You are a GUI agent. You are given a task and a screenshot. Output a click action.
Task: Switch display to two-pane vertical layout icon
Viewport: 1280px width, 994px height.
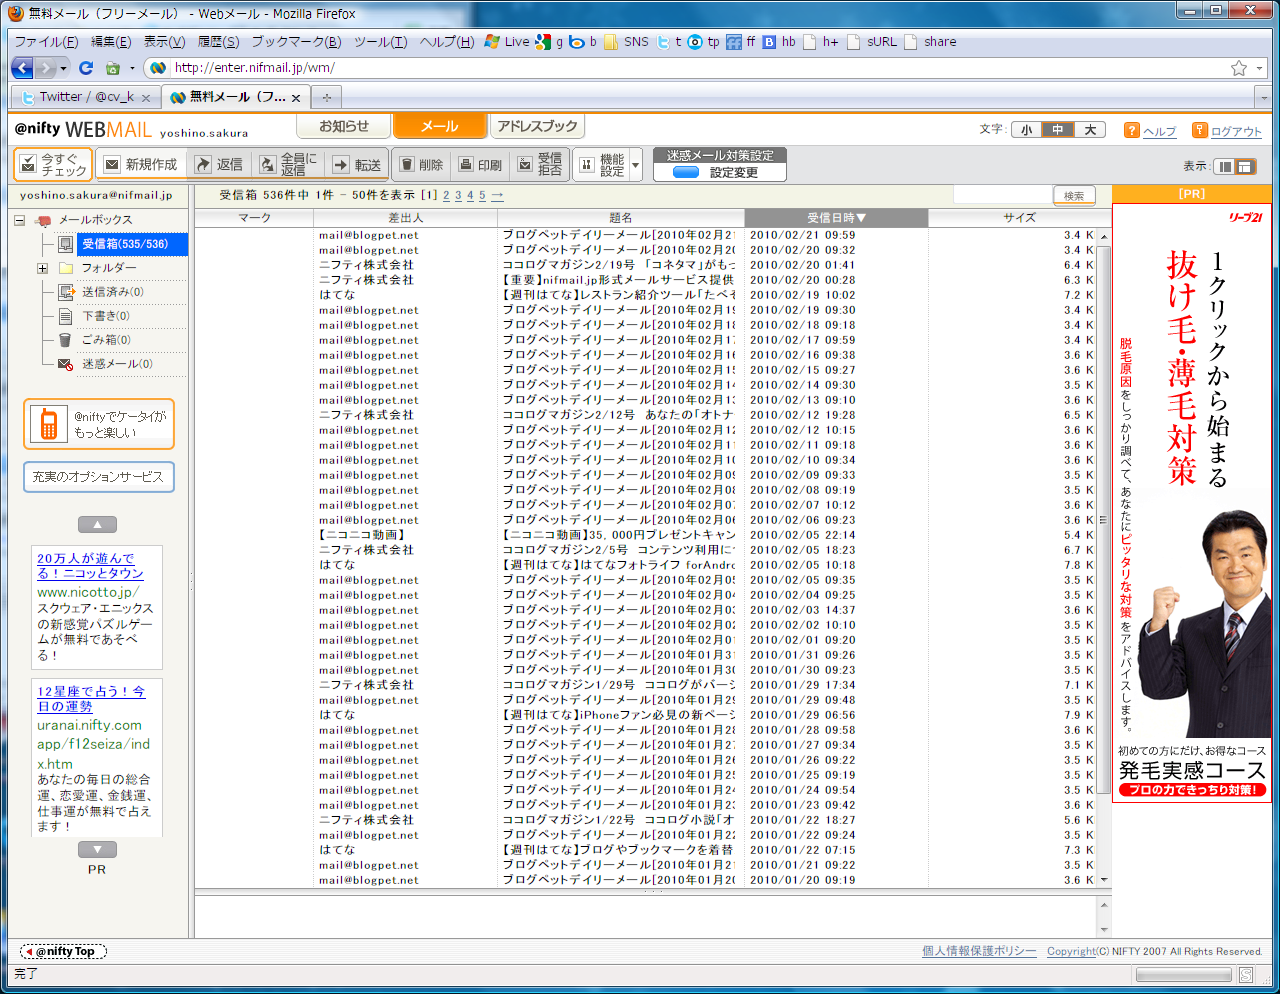[1225, 167]
